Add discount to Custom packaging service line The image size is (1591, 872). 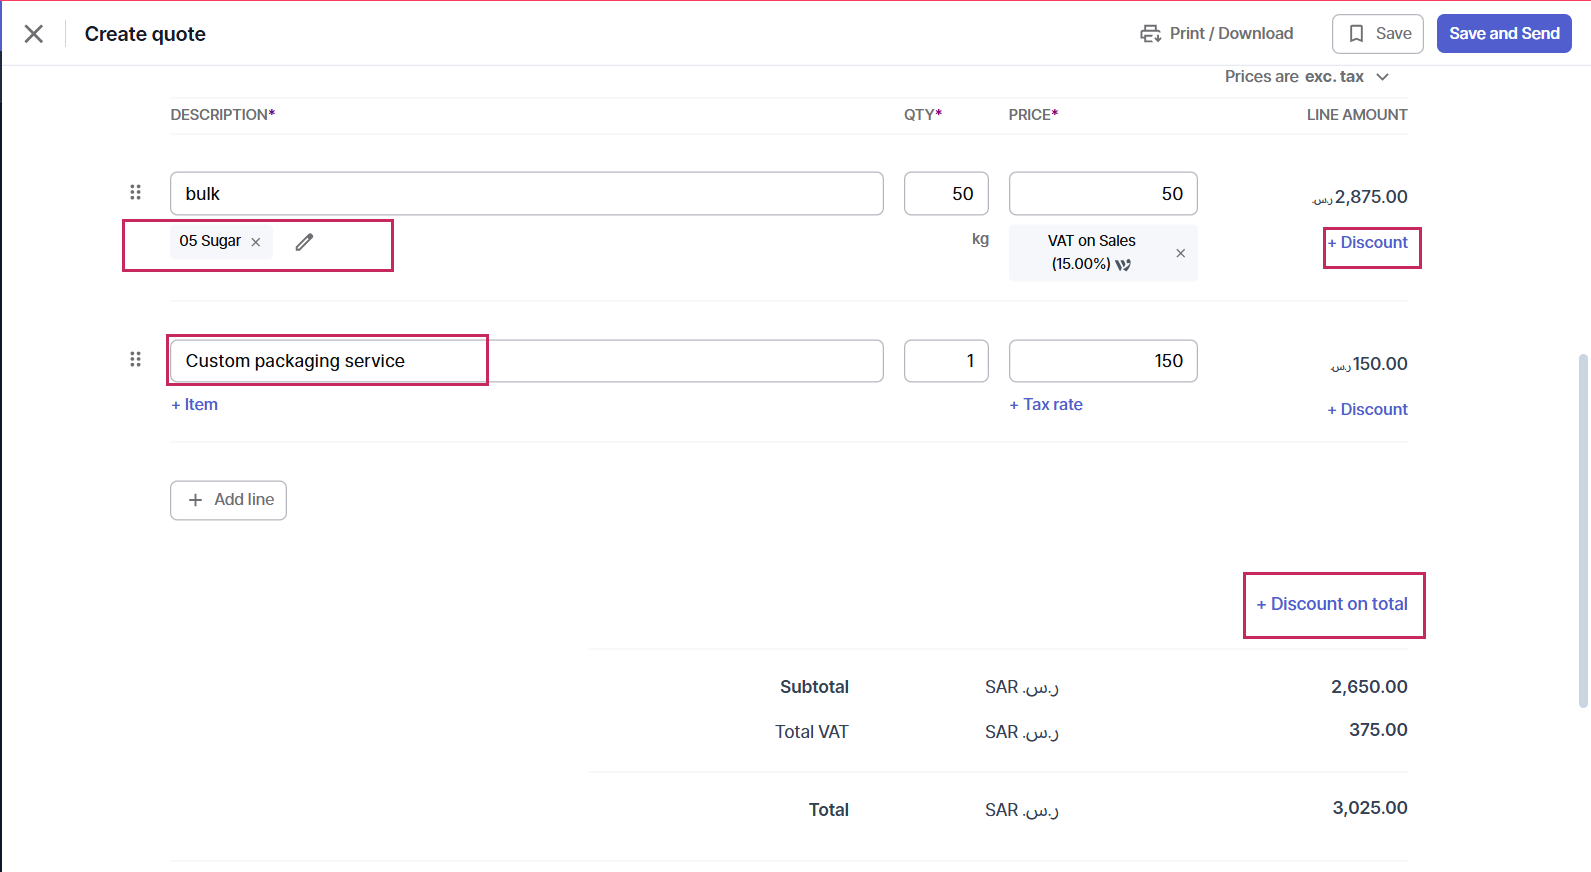click(x=1367, y=409)
